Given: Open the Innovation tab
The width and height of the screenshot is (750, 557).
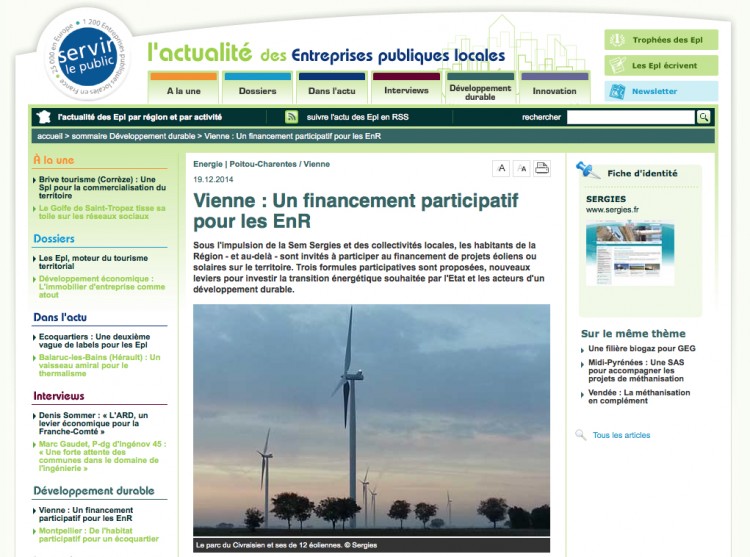Looking at the screenshot, I should [x=554, y=87].
